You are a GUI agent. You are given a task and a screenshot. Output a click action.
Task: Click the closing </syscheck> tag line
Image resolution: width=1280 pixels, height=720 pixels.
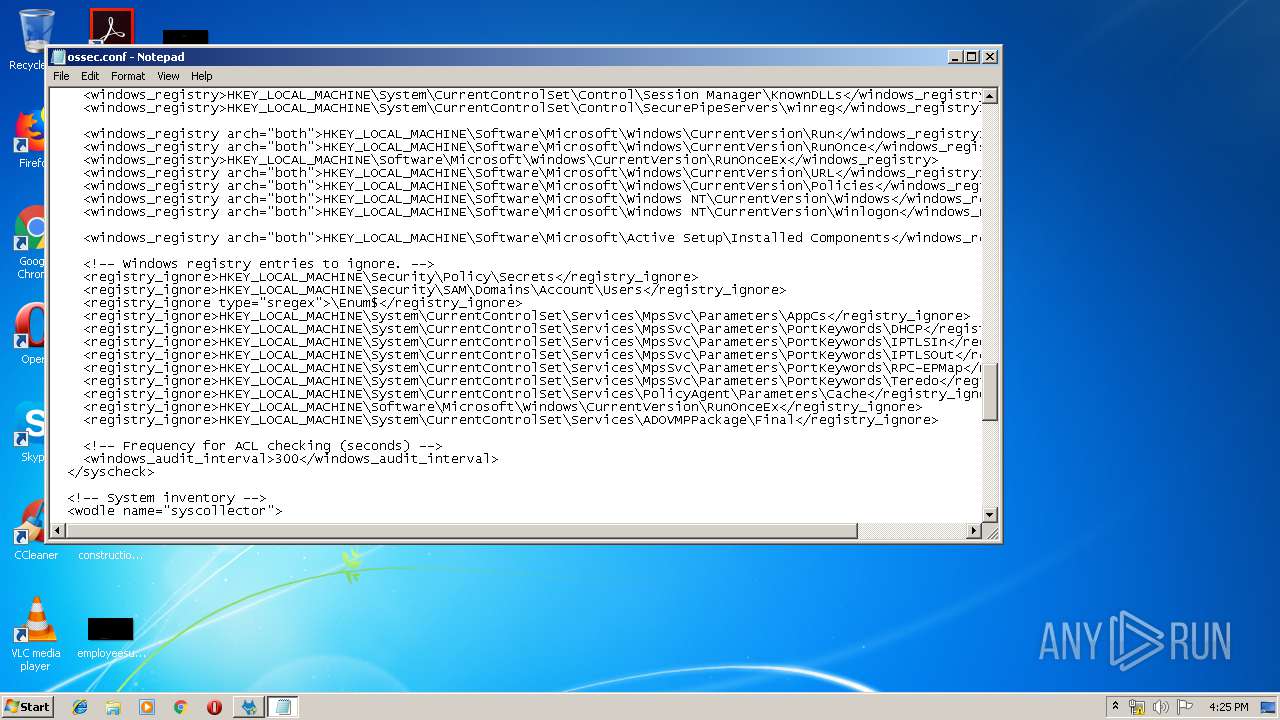111,472
